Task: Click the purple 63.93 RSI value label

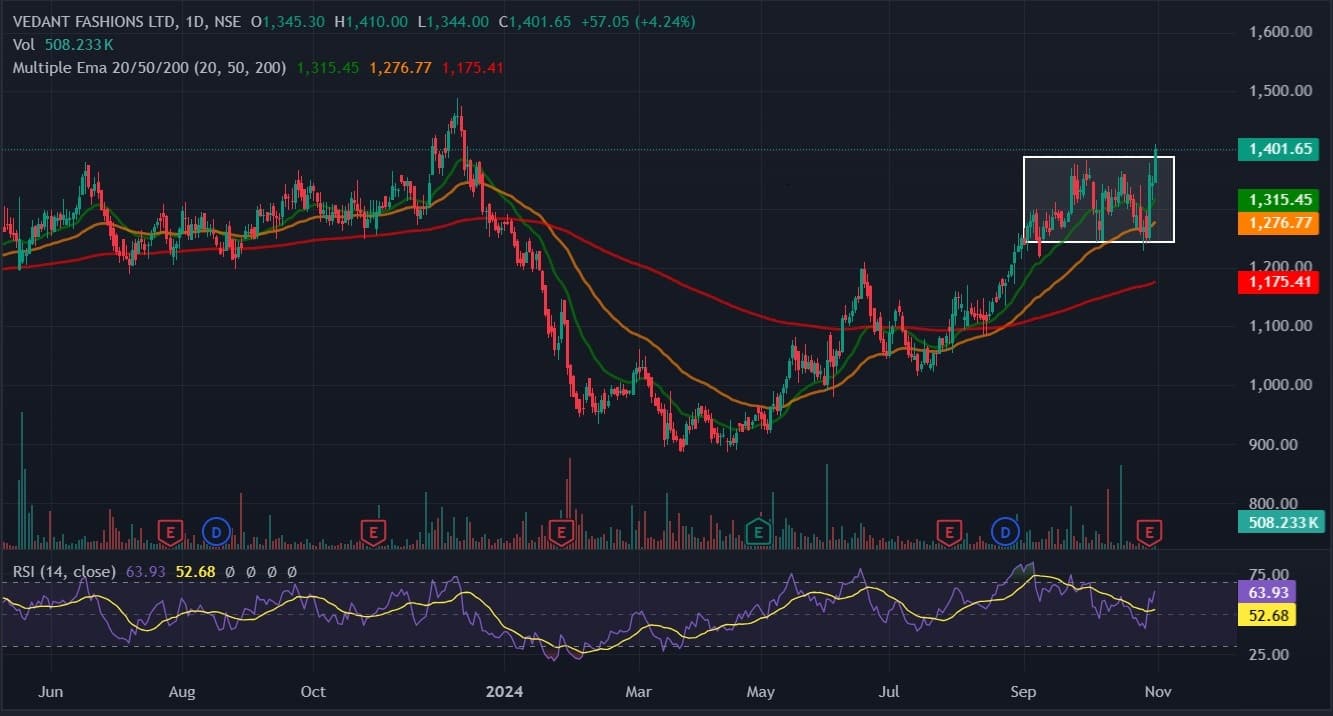Action: click(x=1265, y=592)
